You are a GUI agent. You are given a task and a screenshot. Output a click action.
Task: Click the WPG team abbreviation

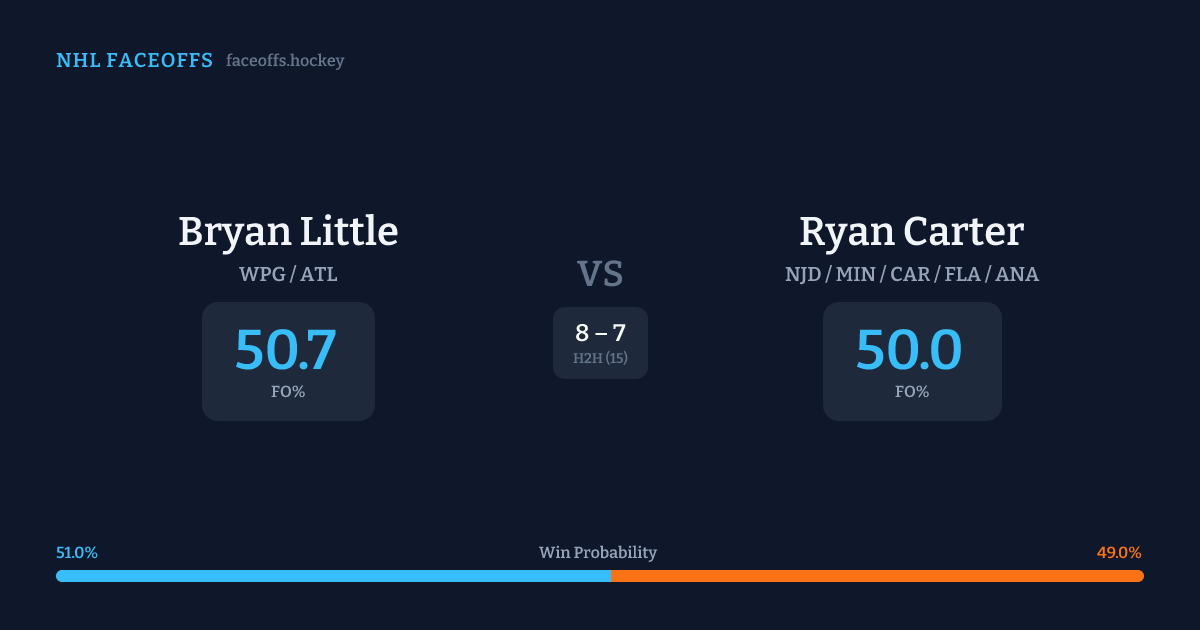click(x=261, y=274)
